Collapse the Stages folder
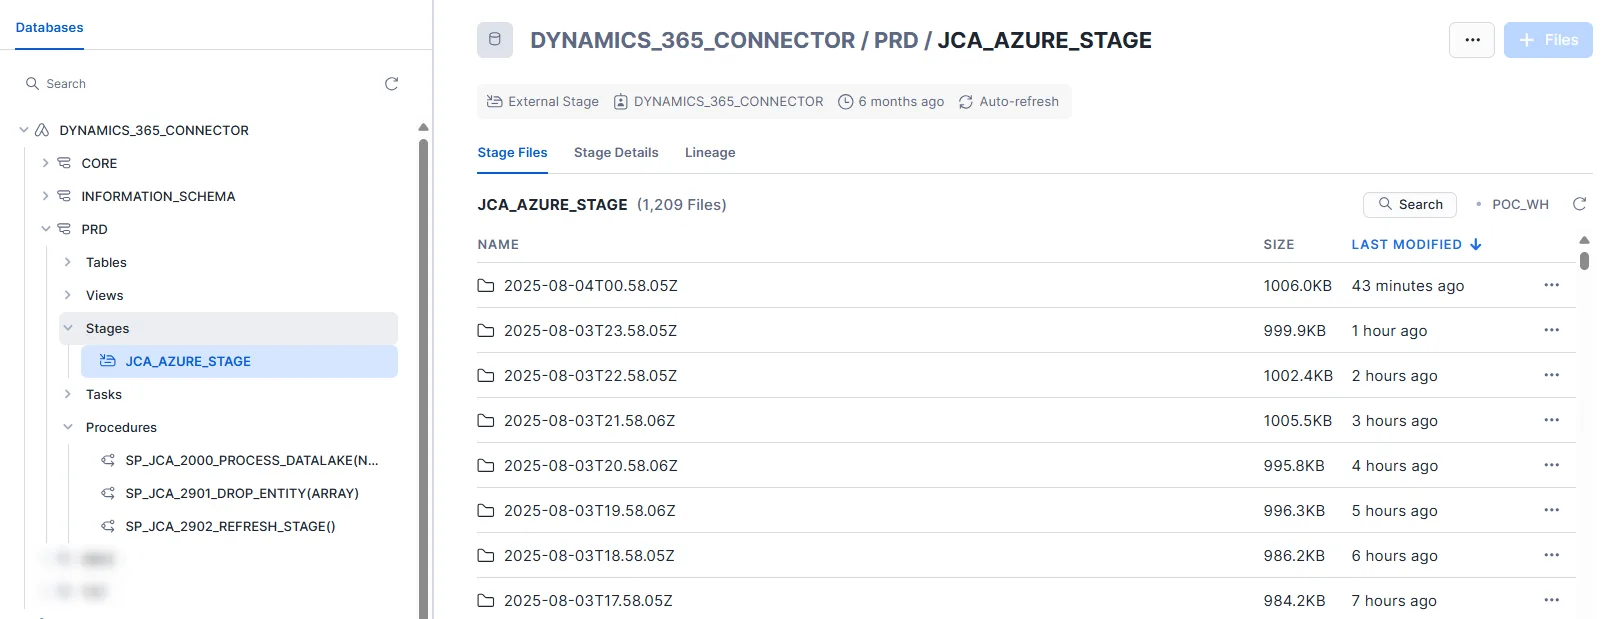This screenshot has width=1620, height=619. click(x=67, y=328)
